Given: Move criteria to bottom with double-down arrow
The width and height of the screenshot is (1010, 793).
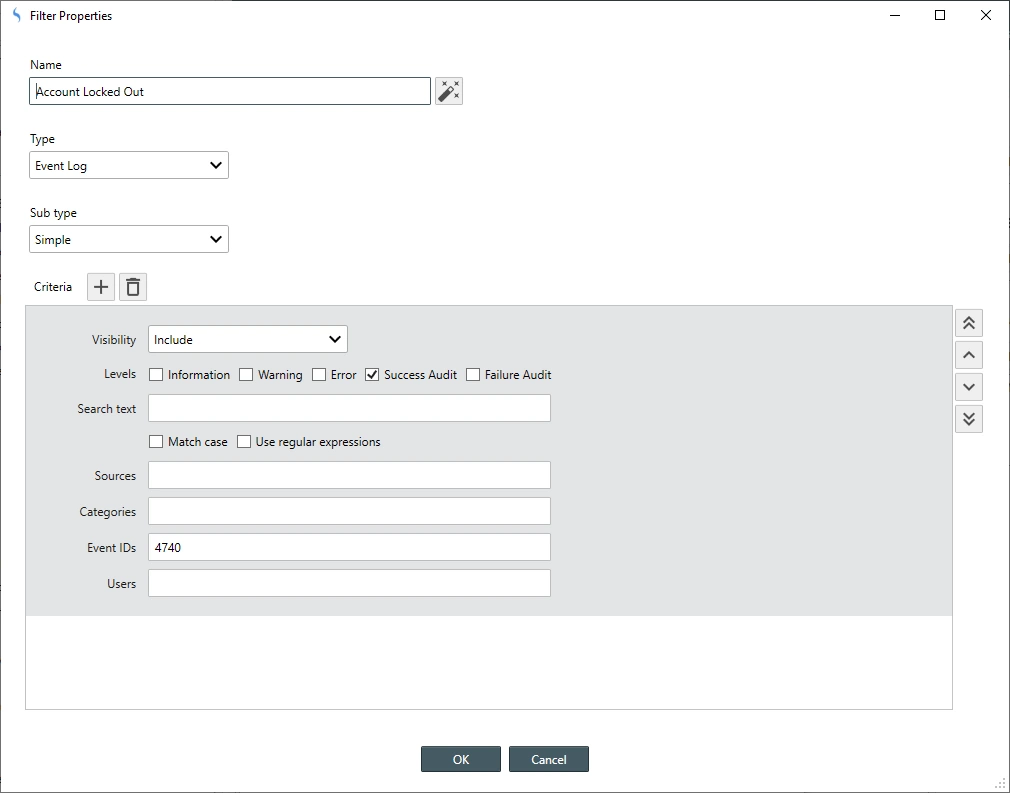Looking at the screenshot, I should [968, 419].
